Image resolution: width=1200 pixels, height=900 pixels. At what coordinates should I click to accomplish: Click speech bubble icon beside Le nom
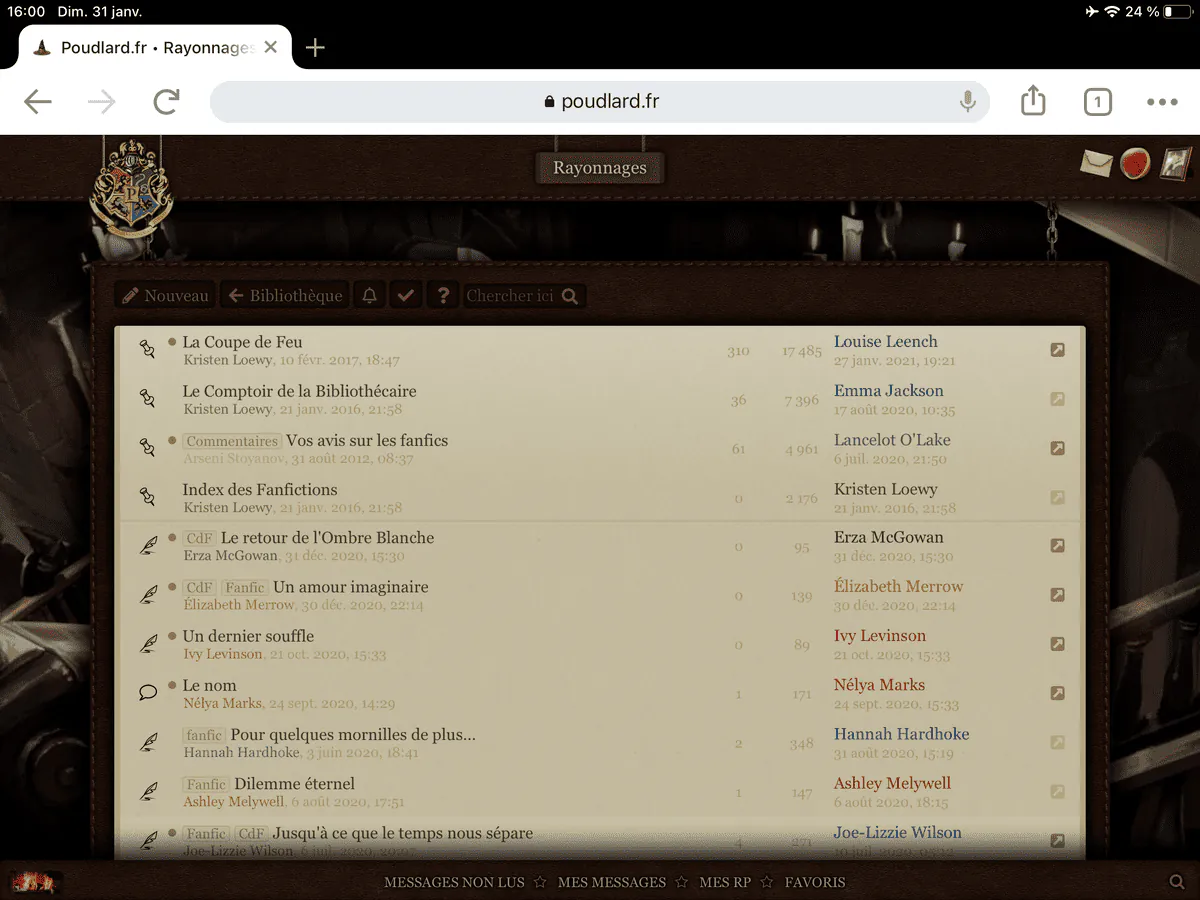[x=148, y=692]
